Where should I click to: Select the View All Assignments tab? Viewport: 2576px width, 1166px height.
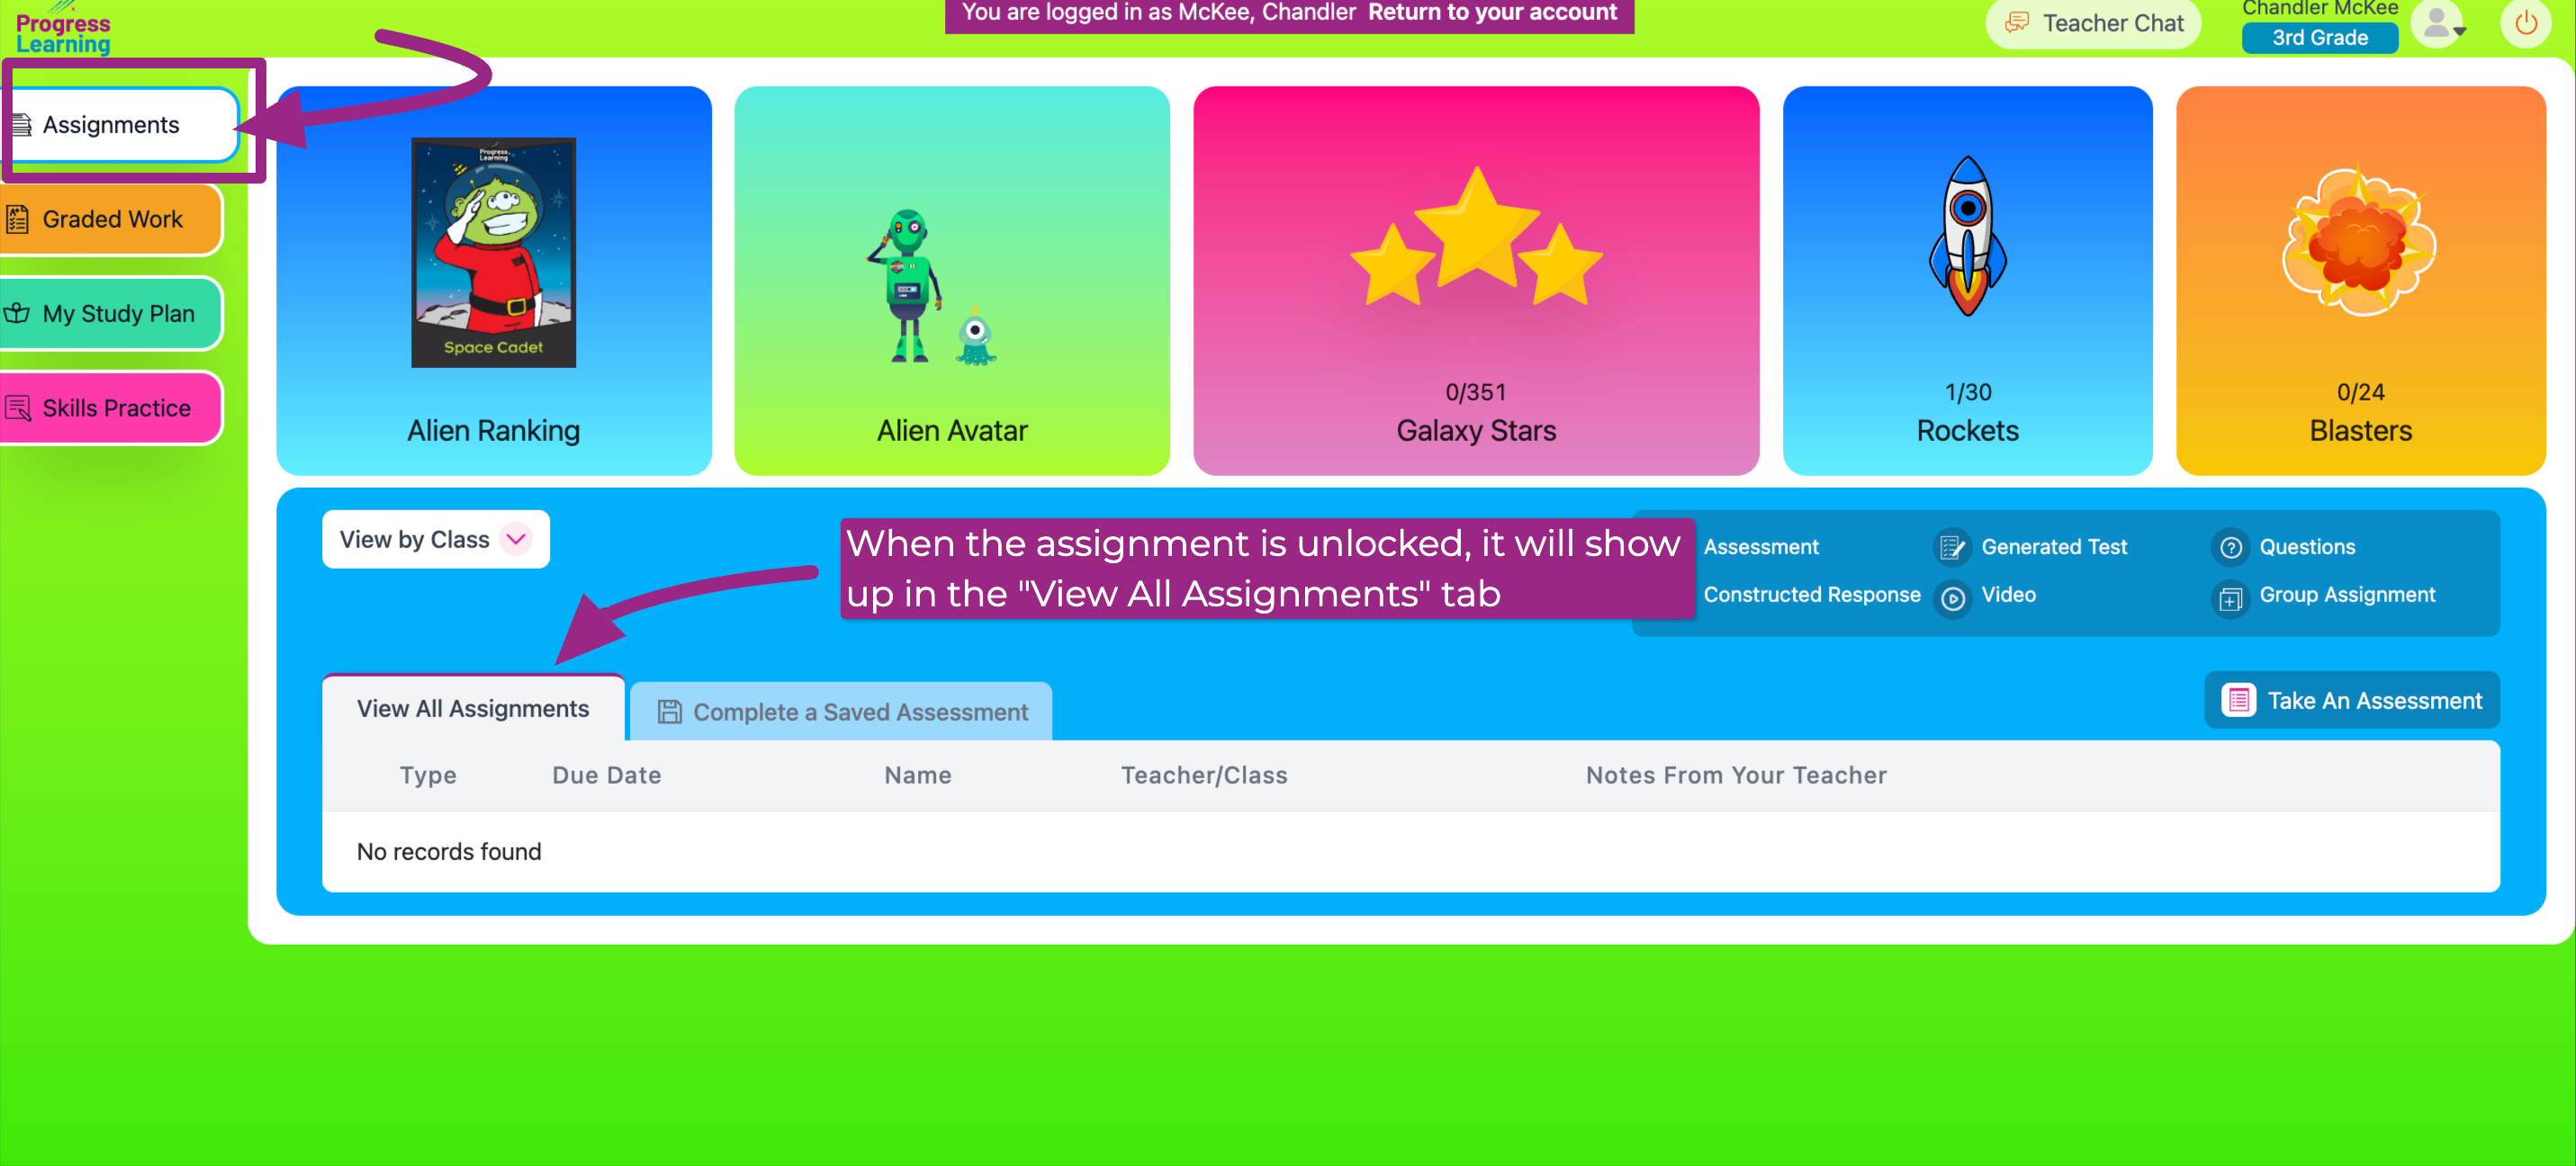click(x=473, y=708)
